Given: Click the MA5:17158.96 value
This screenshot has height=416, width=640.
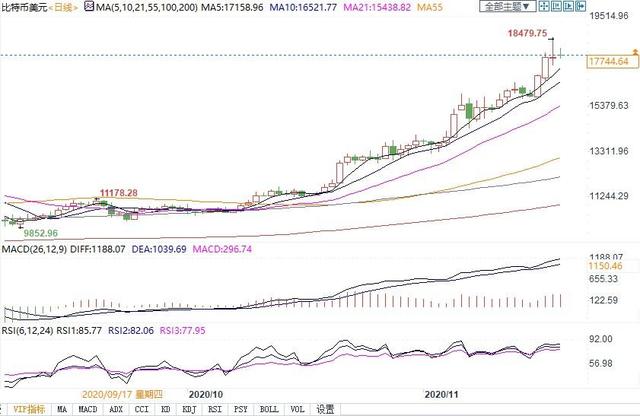Looking at the screenshot, I should (x=232, y=7).
